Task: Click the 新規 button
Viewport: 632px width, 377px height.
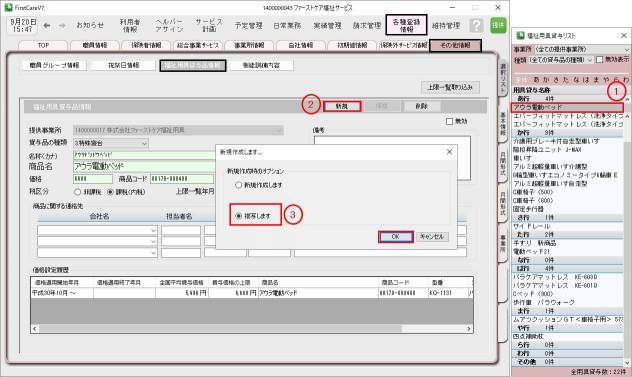Action: point(342,106)
